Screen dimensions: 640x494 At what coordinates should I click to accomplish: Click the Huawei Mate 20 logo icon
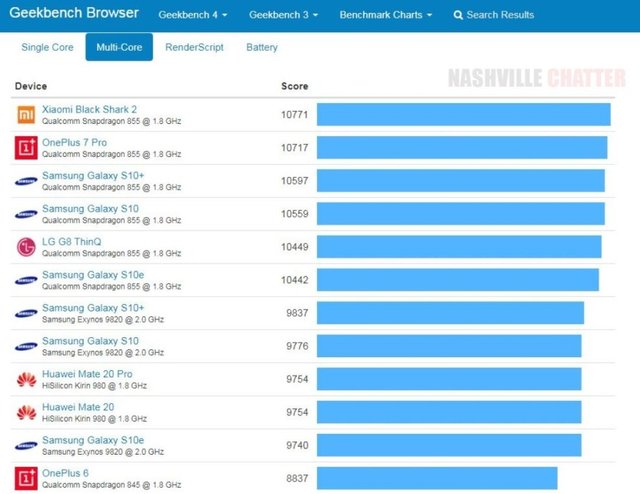(x=26, y=412)
